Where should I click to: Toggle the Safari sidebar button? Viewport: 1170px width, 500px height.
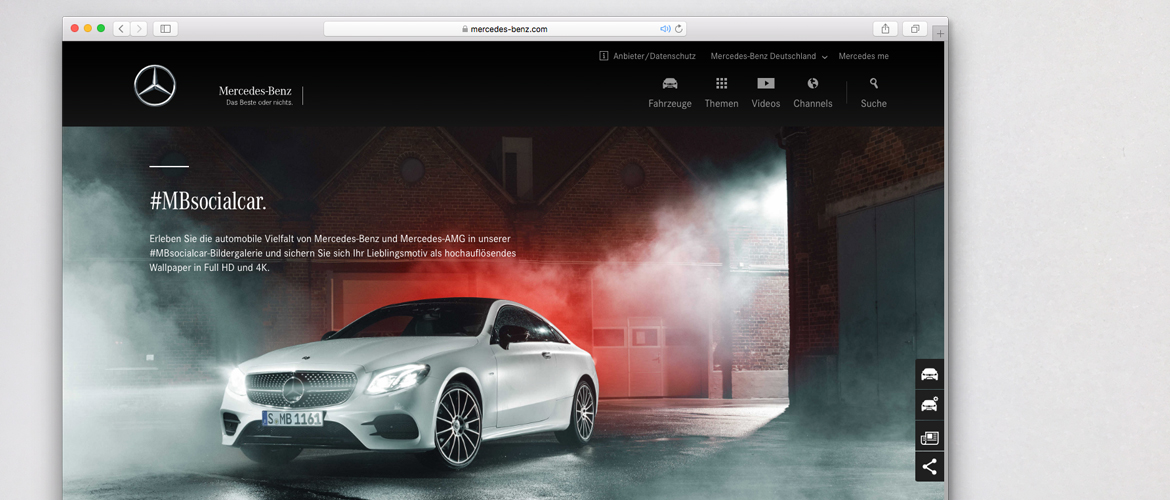pos(165,28)
